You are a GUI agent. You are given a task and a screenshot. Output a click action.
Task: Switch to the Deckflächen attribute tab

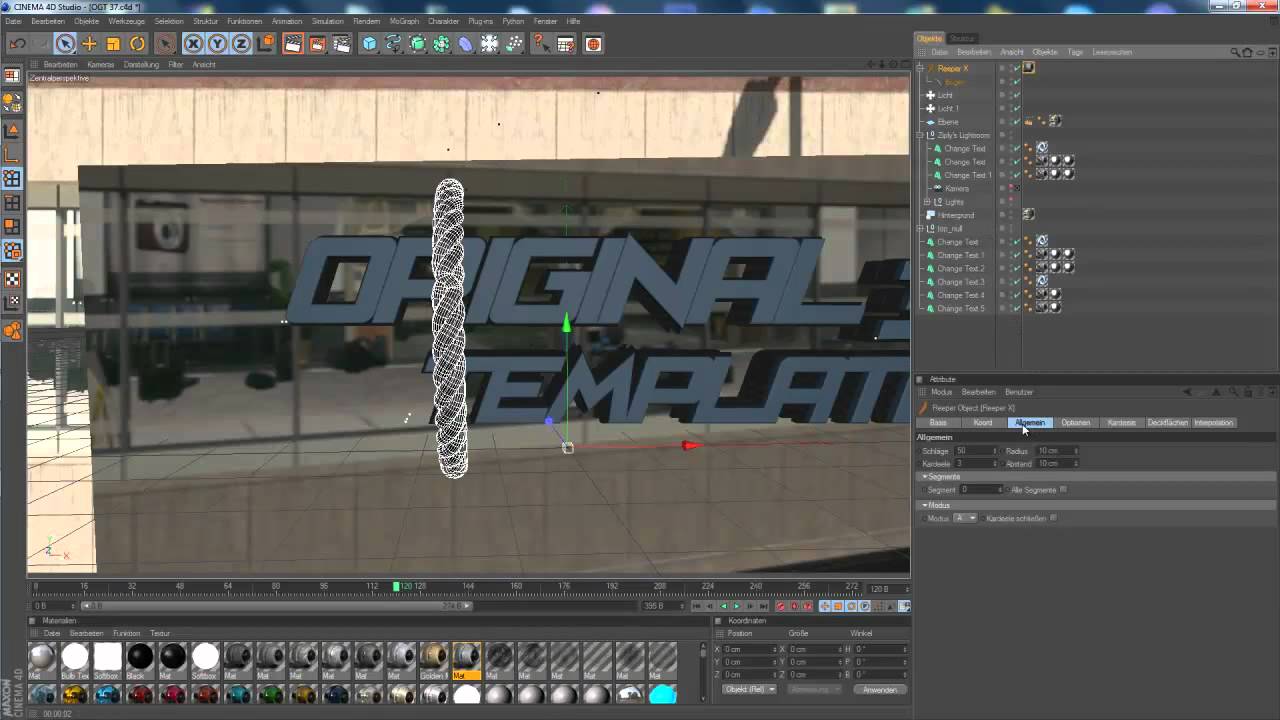1167,422
